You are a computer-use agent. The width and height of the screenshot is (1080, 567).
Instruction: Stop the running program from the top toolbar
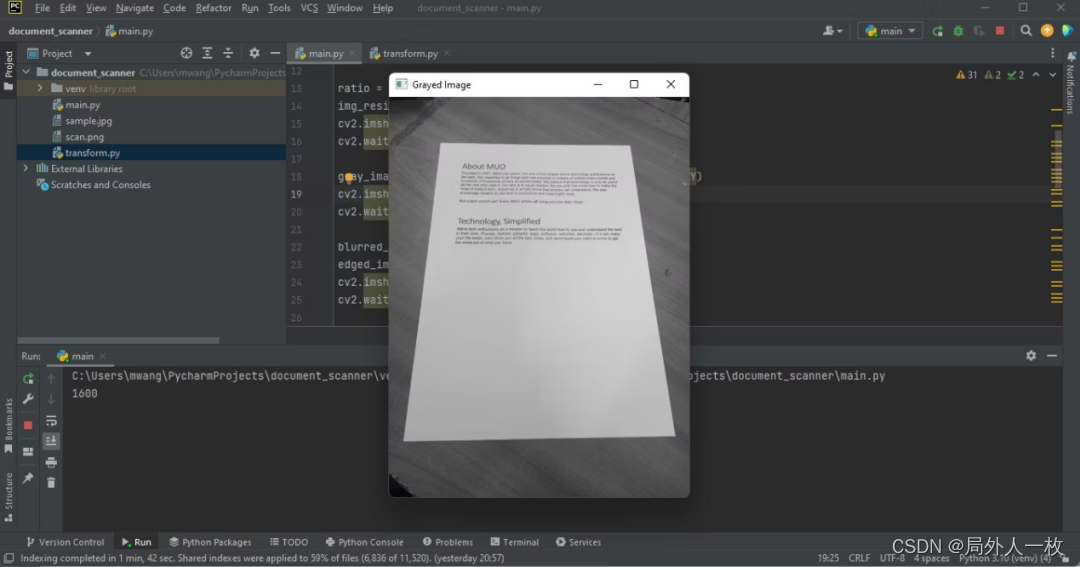(x=999, y=31)
